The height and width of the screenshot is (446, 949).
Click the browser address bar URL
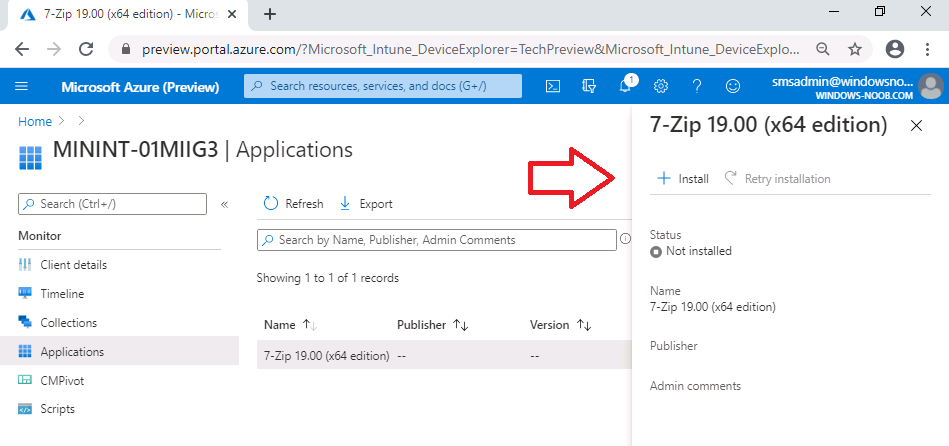[471, 49]
